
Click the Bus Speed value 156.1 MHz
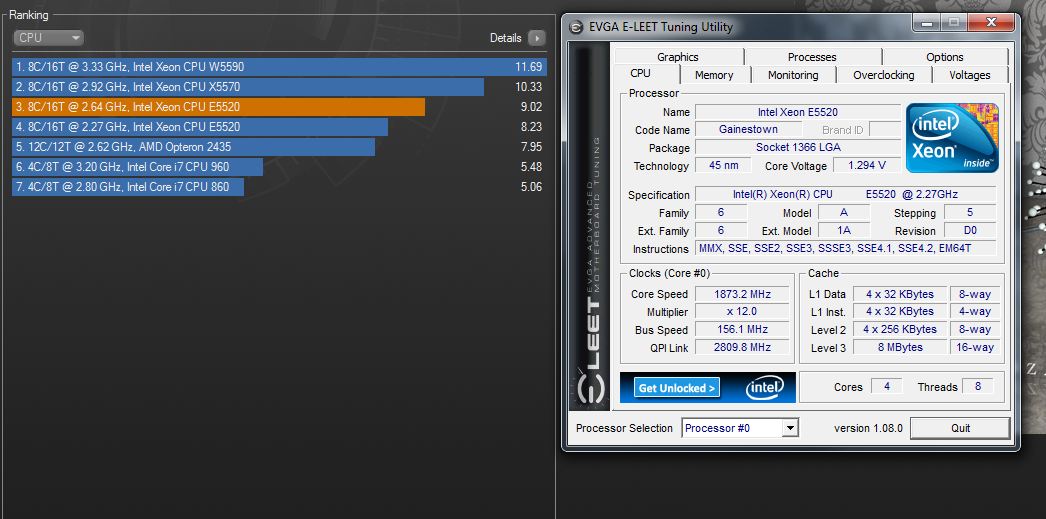click(742, 330)
